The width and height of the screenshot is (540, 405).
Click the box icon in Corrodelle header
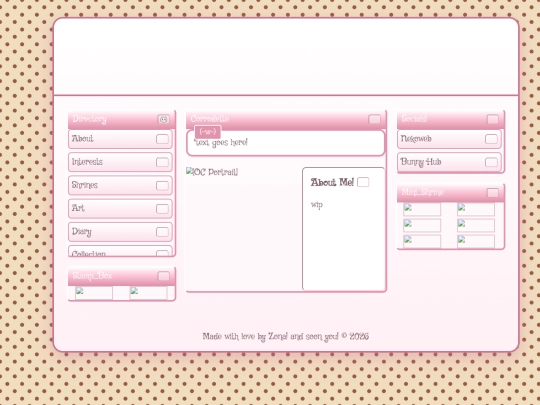[374, 119]
